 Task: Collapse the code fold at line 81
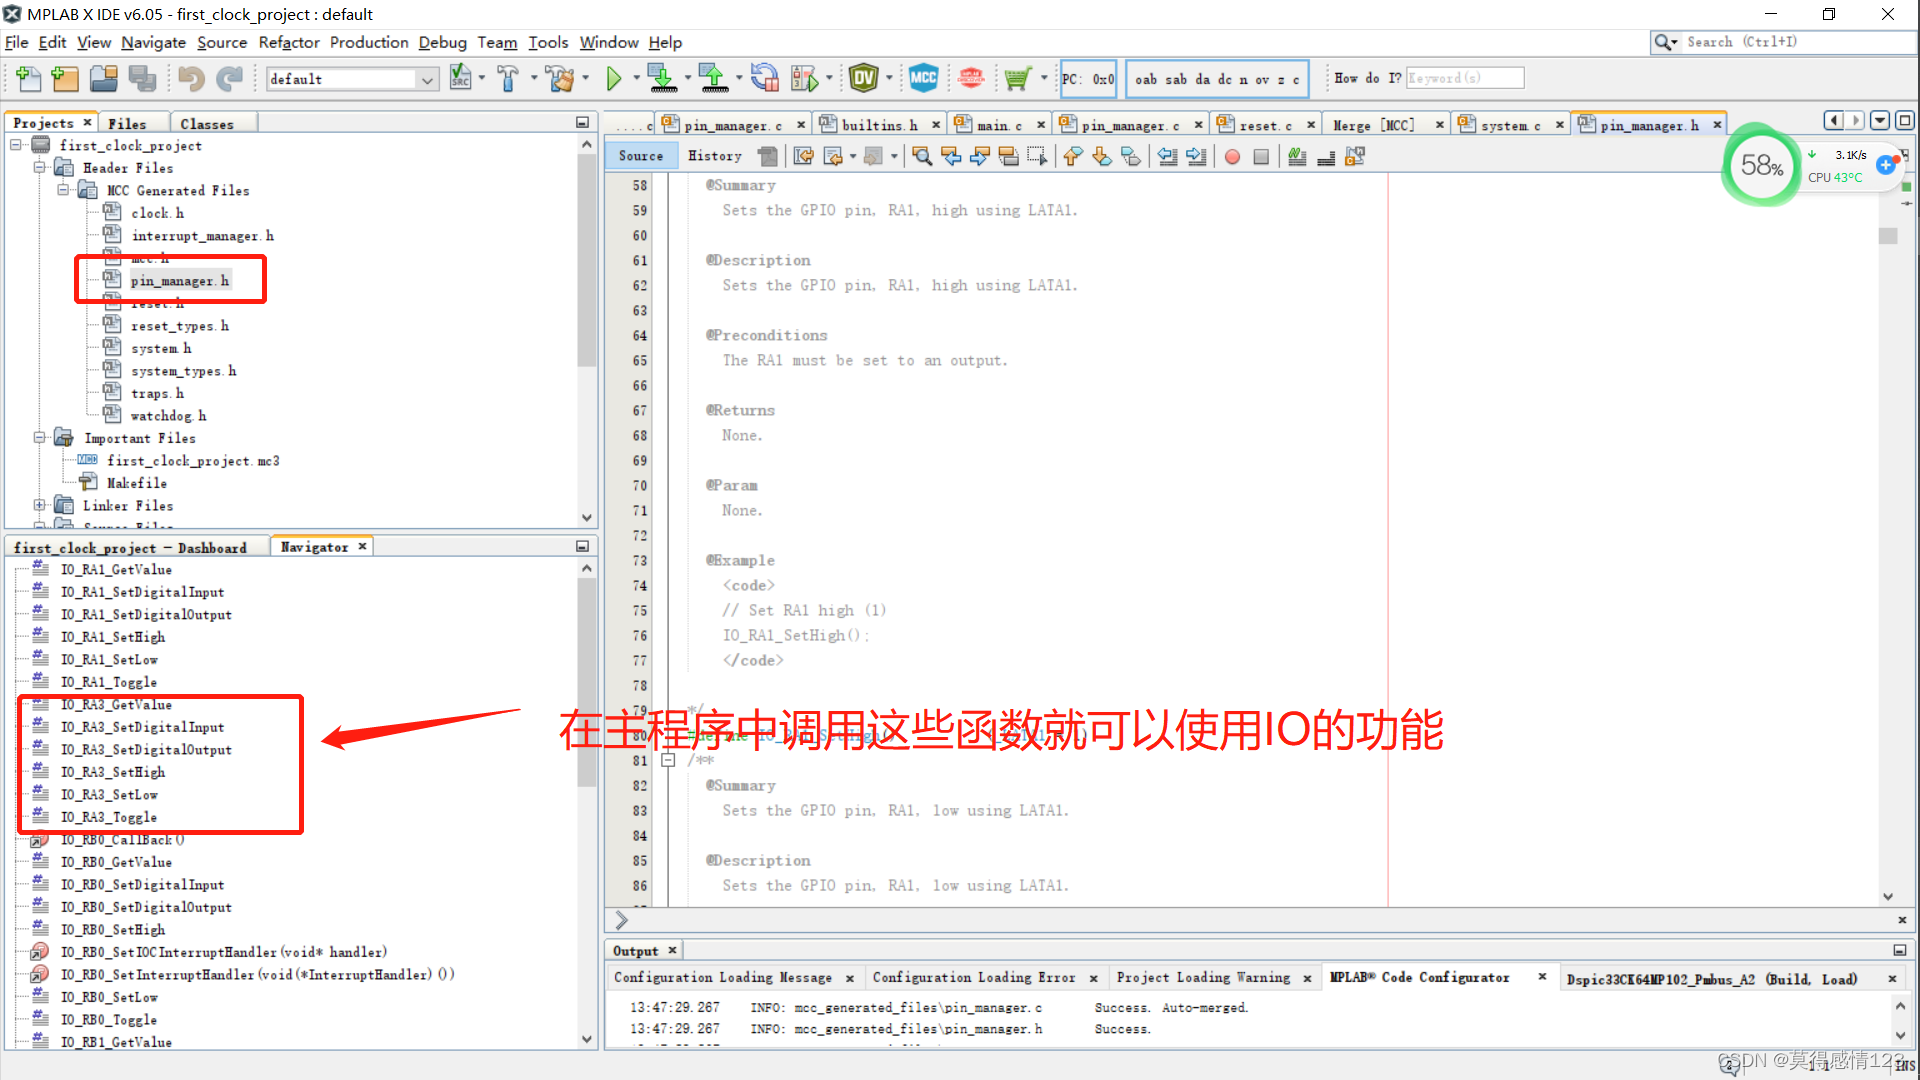point(668,760)
